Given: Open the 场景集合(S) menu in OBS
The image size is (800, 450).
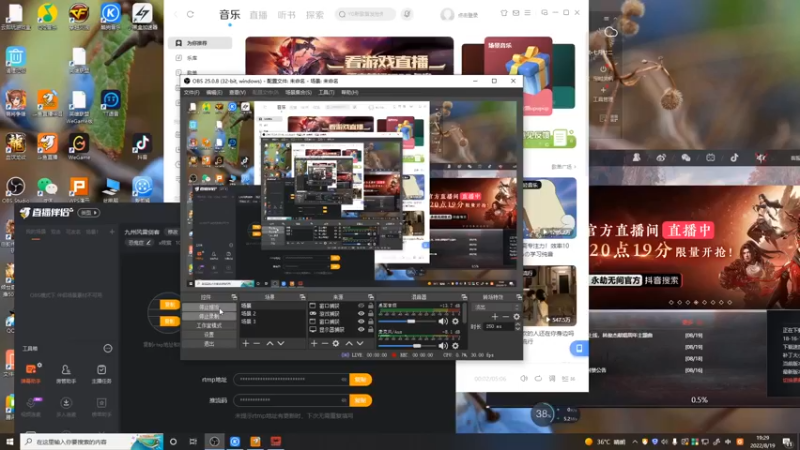Looking at the screenshot, I should point(298,92).
